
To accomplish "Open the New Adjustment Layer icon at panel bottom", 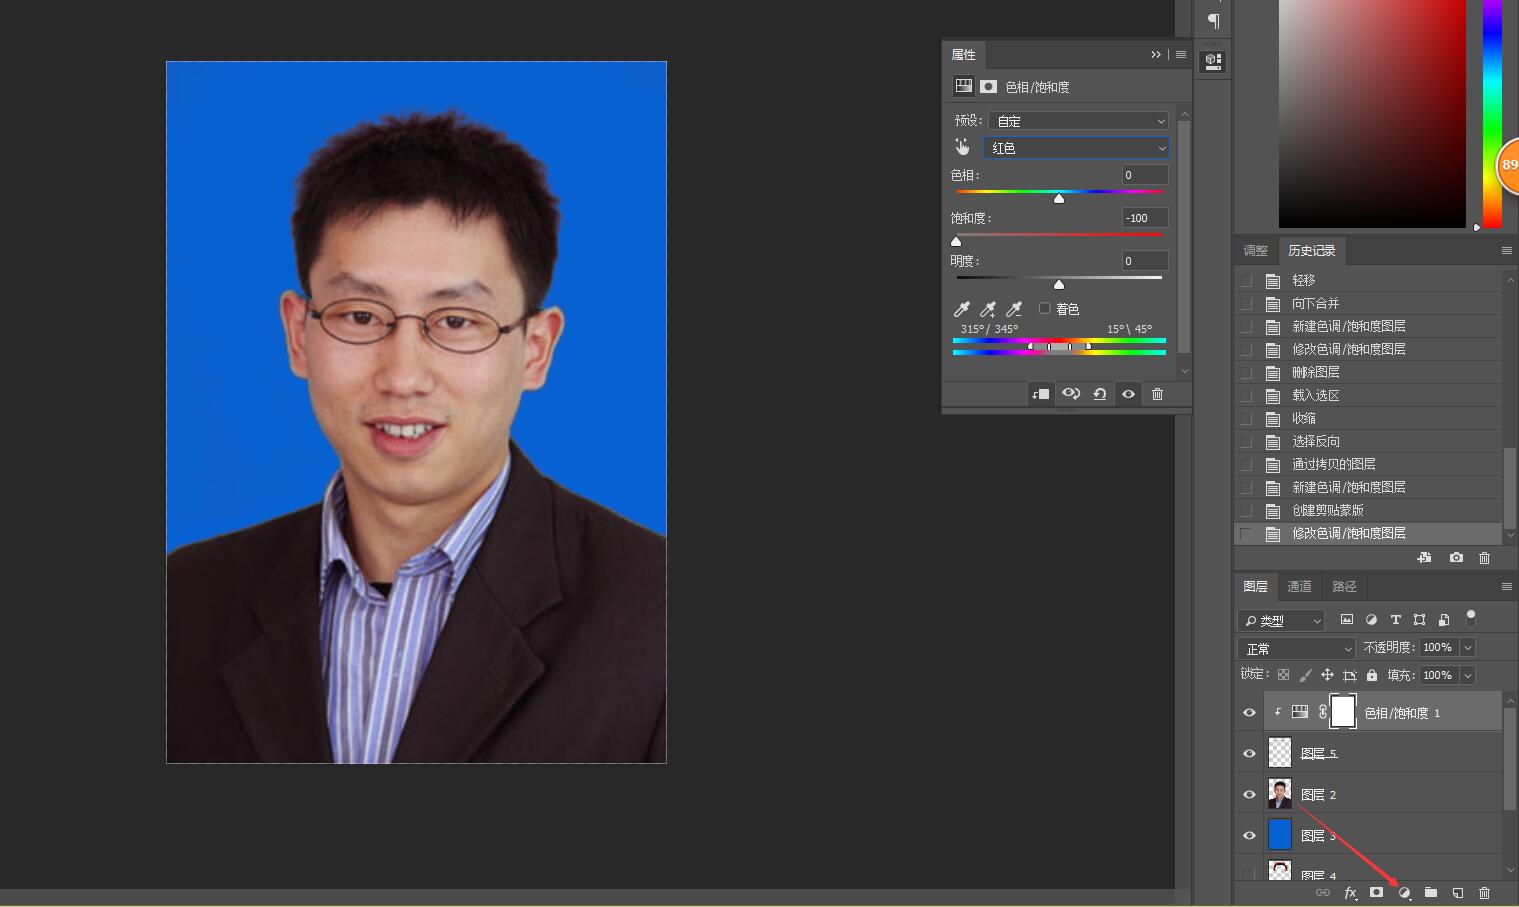I will 1404,893.
